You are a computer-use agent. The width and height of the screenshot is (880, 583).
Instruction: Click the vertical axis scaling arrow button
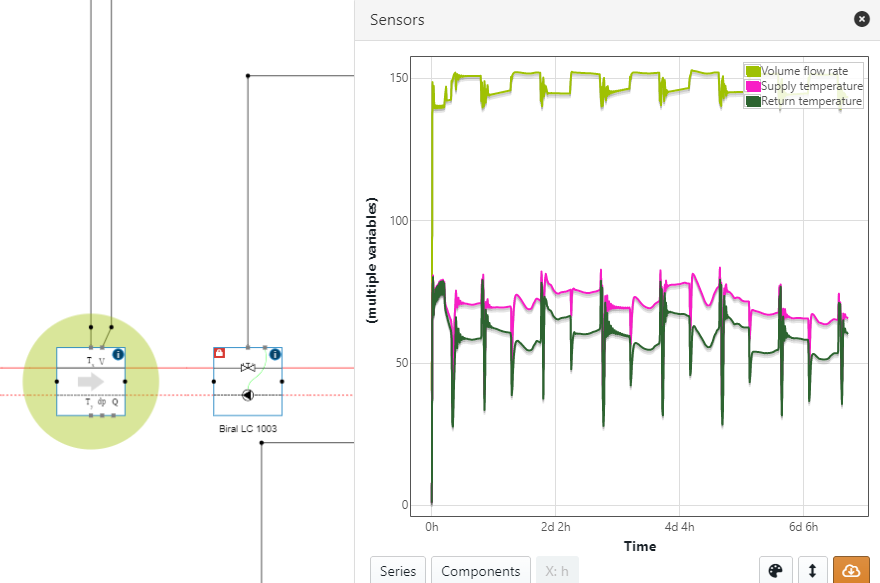tap(813, 570)
